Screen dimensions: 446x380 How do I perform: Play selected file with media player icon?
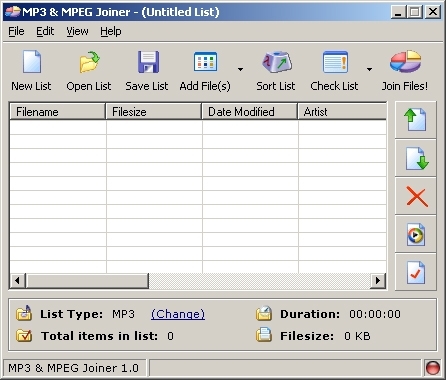[415, 234]
